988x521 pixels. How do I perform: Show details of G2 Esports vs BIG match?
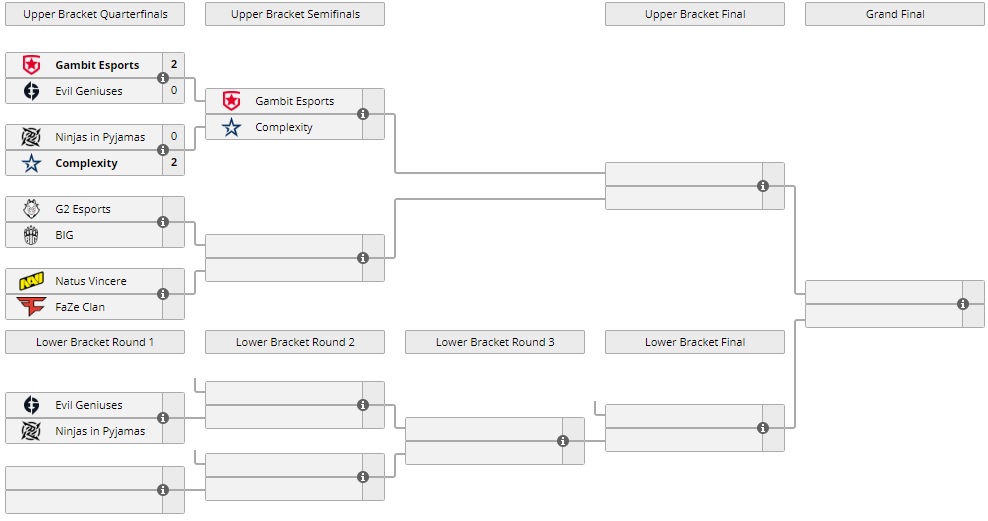pyautogui.click(x=163, y=222)
